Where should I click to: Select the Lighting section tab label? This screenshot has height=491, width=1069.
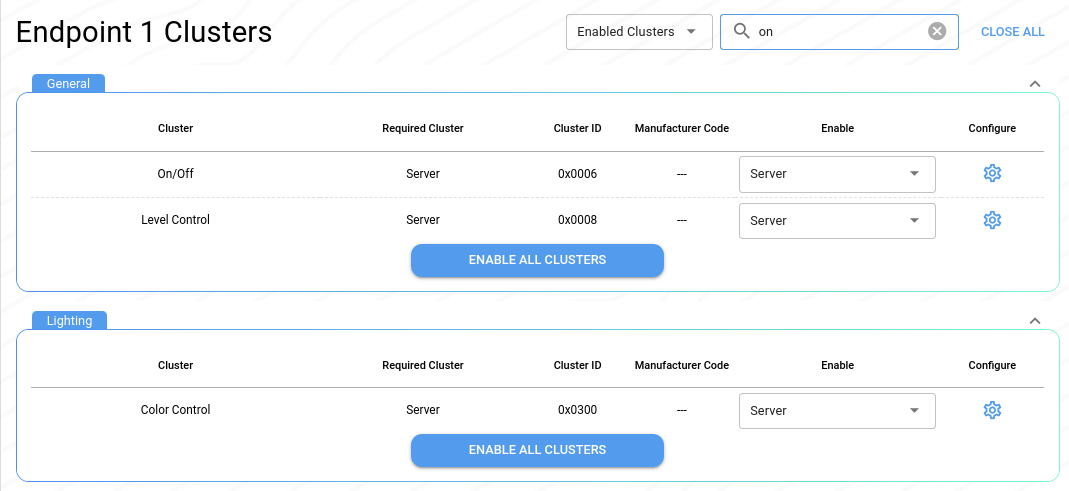pyautogui.click(x=70, y=321)
